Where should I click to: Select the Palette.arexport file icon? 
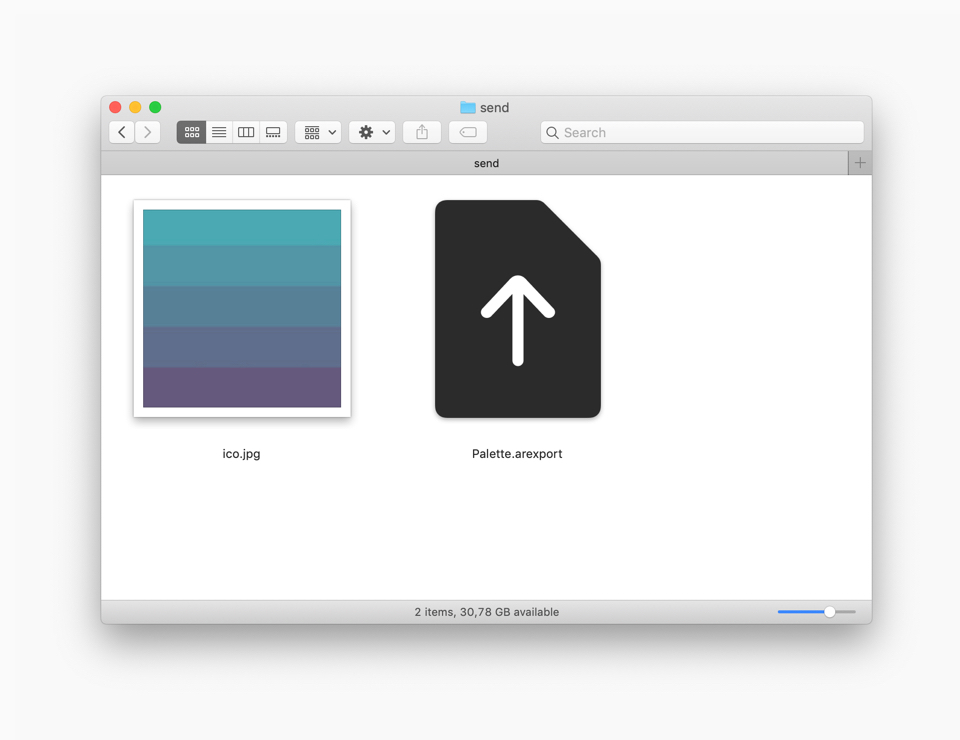point(518,308)
